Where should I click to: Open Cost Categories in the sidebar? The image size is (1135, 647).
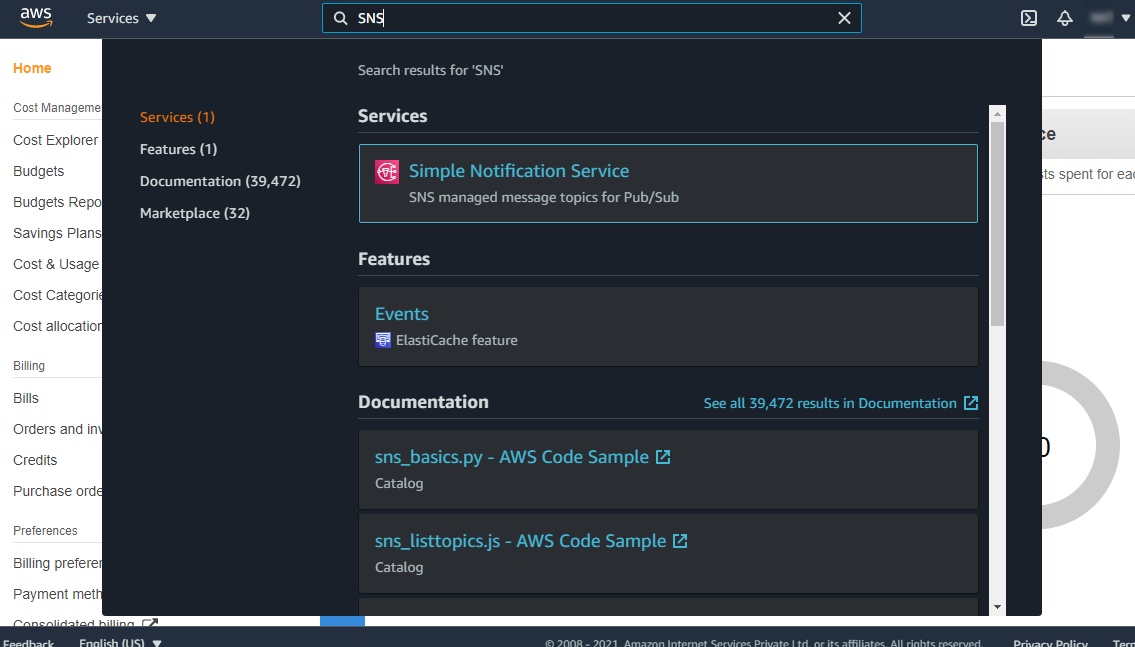[57, 295]
